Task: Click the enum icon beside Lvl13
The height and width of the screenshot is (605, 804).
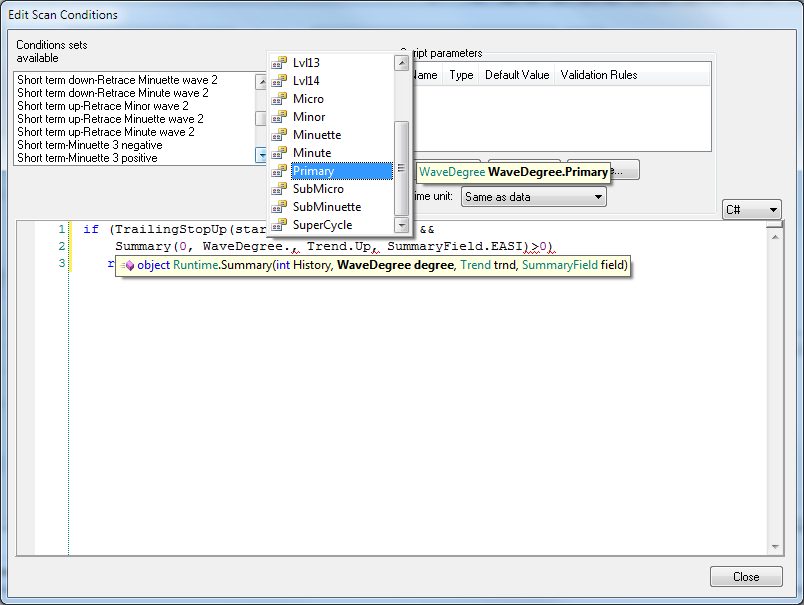Action: 278,62
